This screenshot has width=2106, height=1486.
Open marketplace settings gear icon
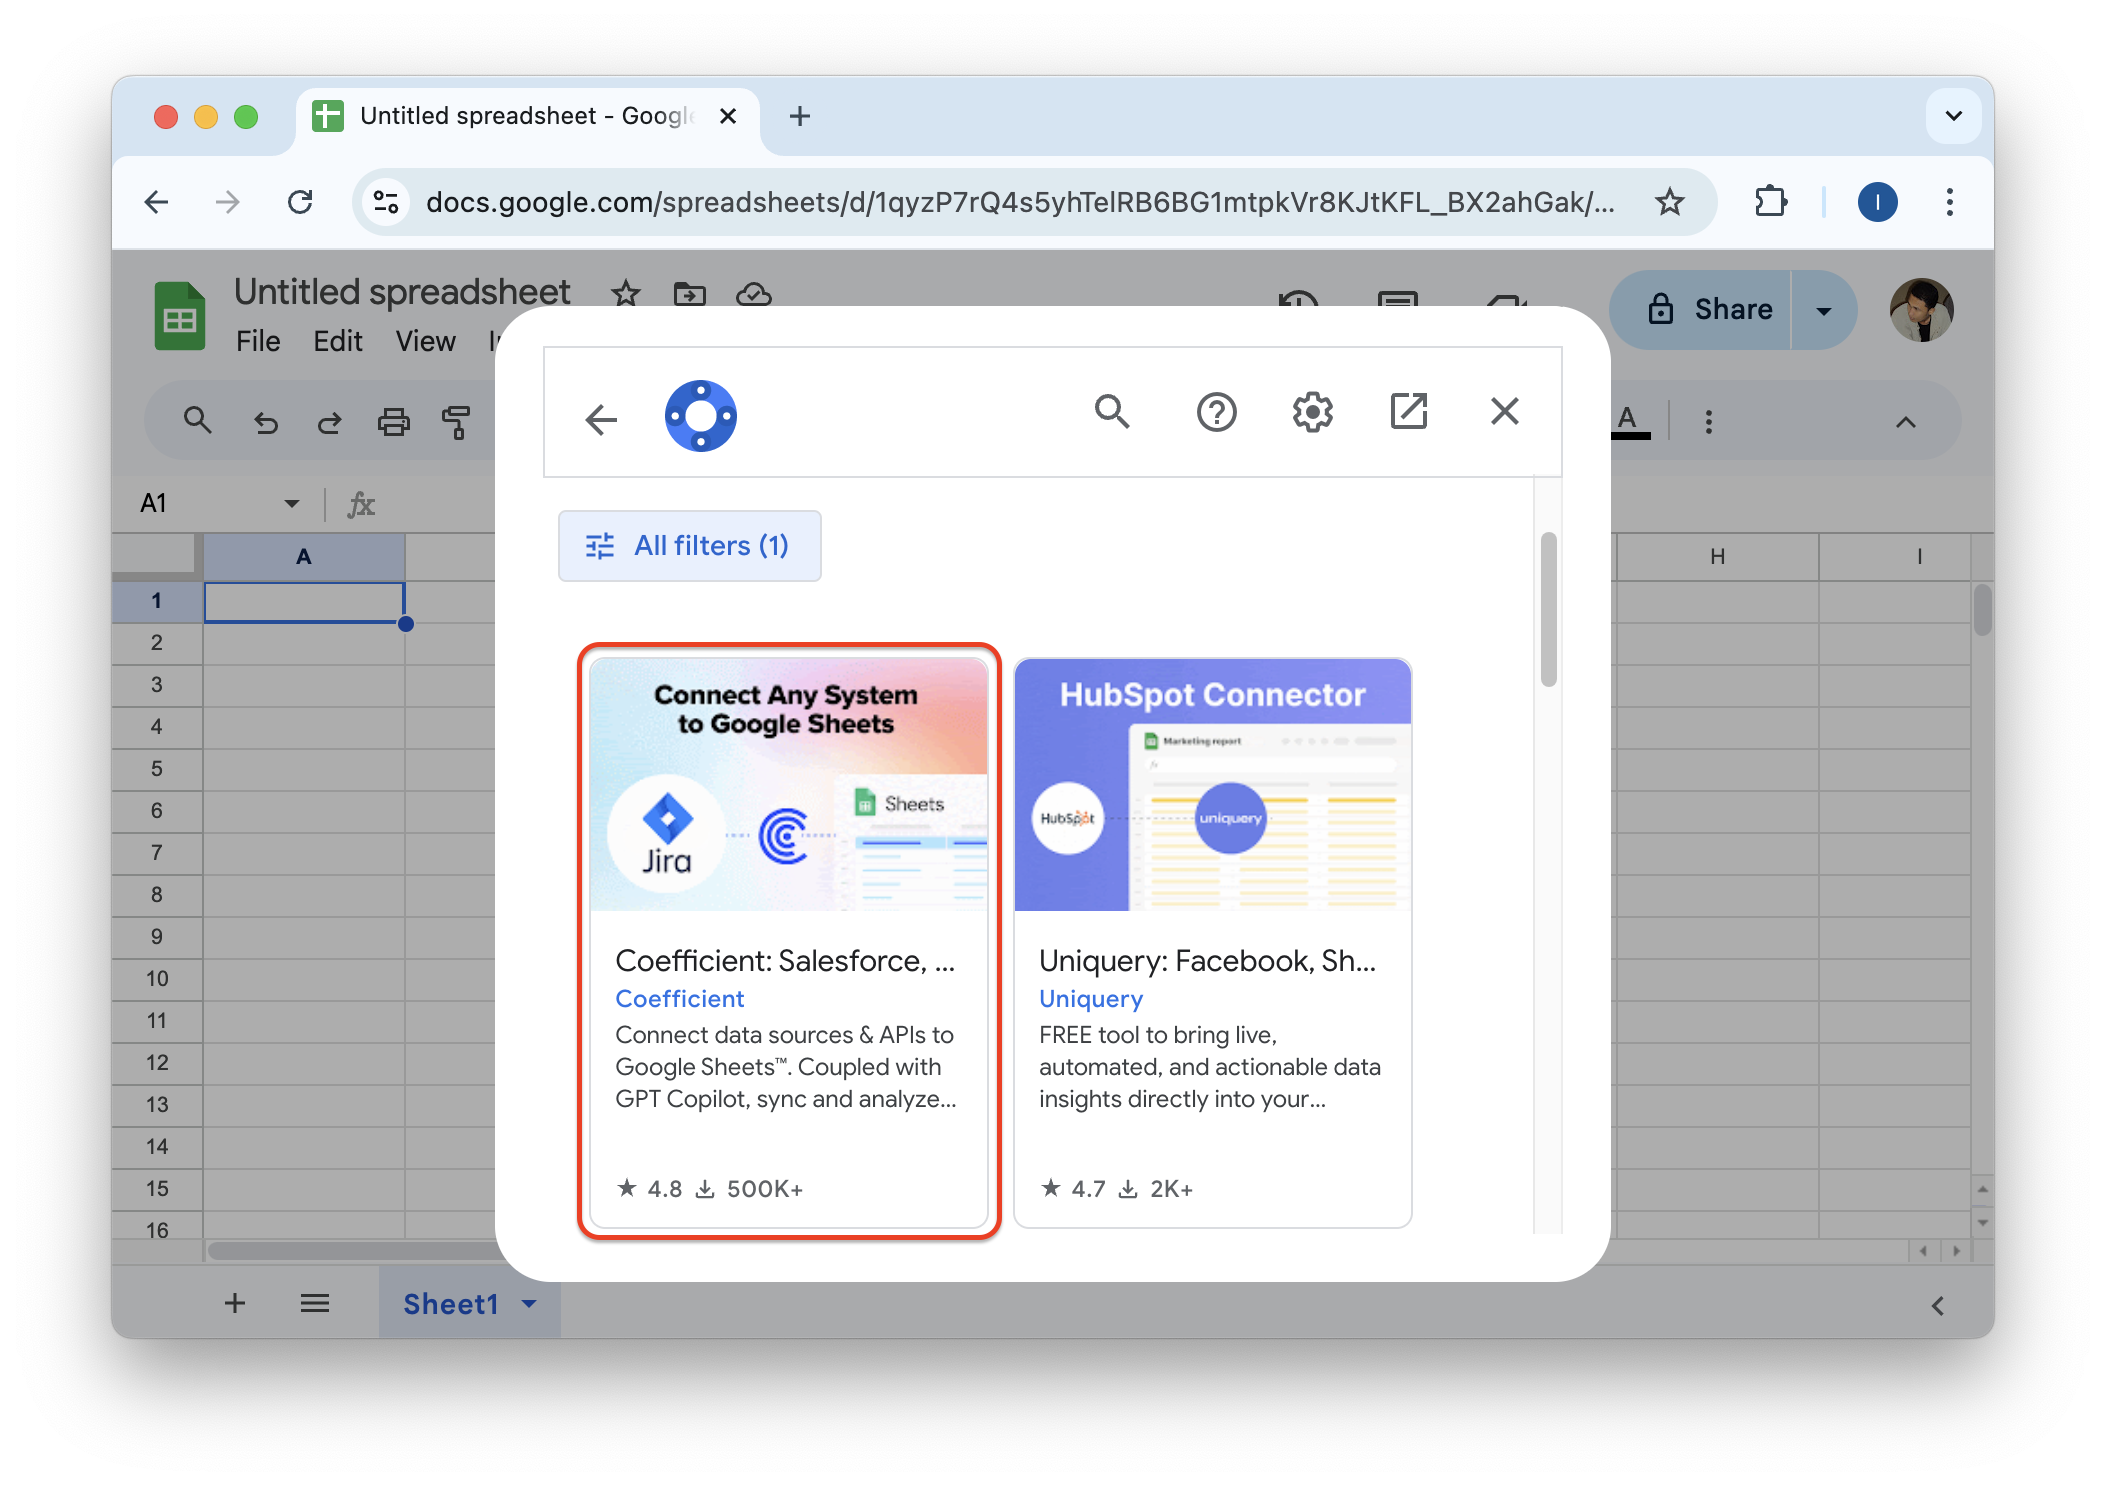(1312, 412)
